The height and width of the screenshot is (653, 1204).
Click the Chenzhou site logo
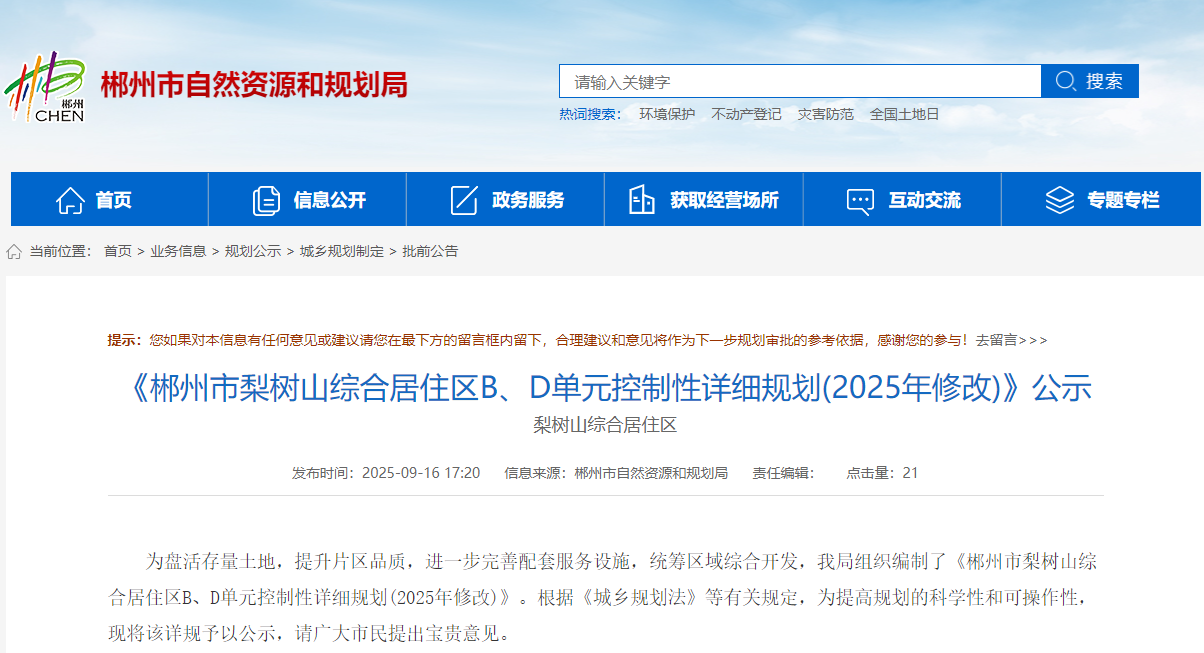coord(45,86)
